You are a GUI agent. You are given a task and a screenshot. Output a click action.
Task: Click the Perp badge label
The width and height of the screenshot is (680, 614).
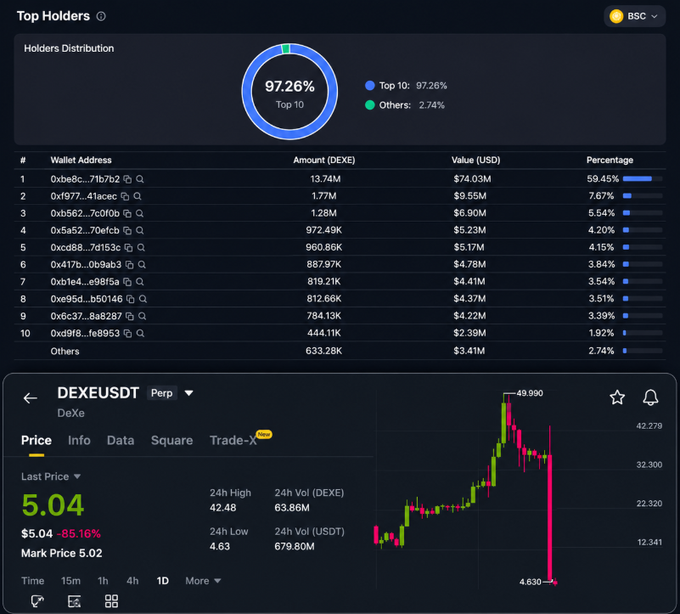click(162, 393)
